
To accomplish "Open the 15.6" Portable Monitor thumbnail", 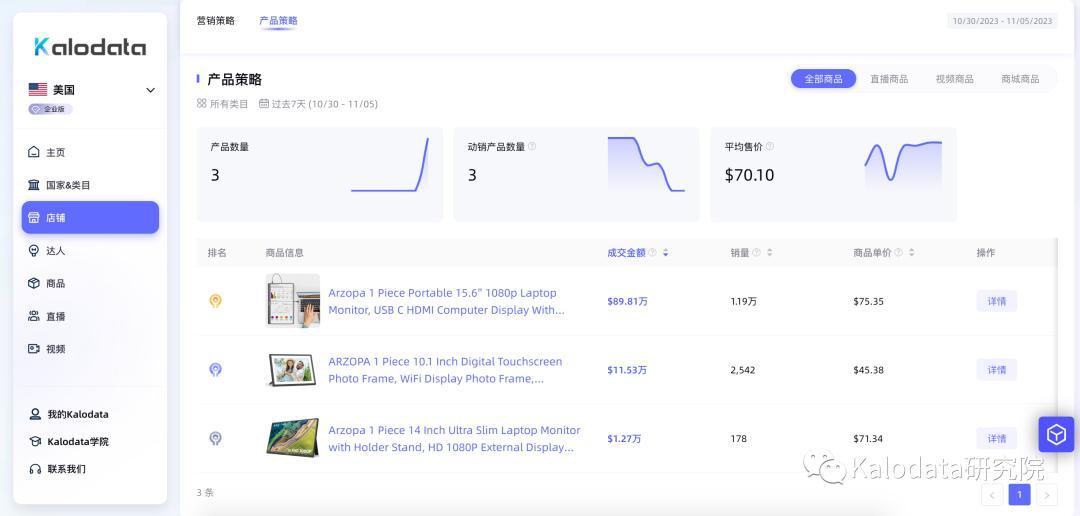I will pyautogui.click(x=293, y=301).
